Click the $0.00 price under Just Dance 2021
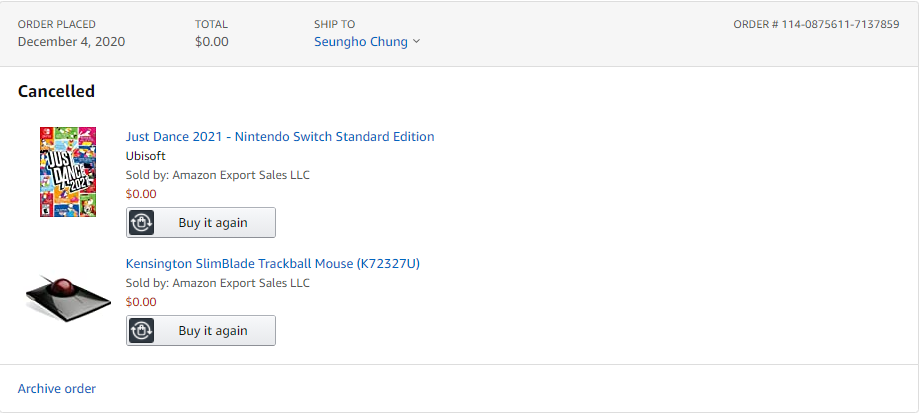Viewport: 920px width, 416px height. point(141,194)
